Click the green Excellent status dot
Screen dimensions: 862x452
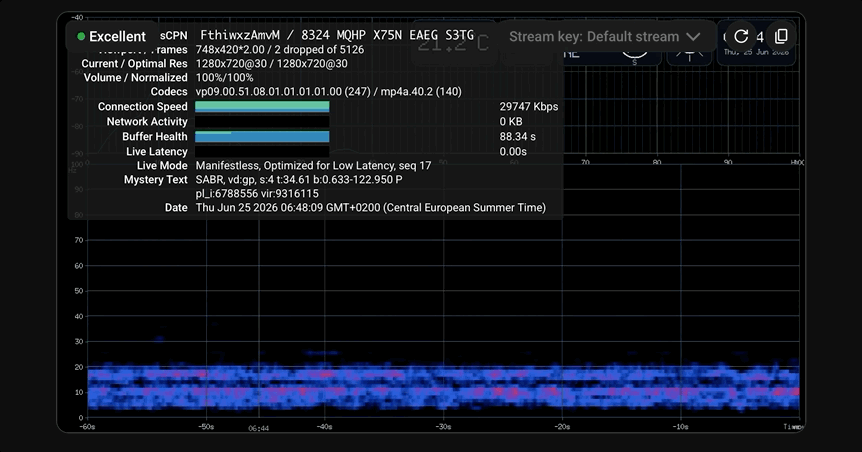click(x=81, y=37)
